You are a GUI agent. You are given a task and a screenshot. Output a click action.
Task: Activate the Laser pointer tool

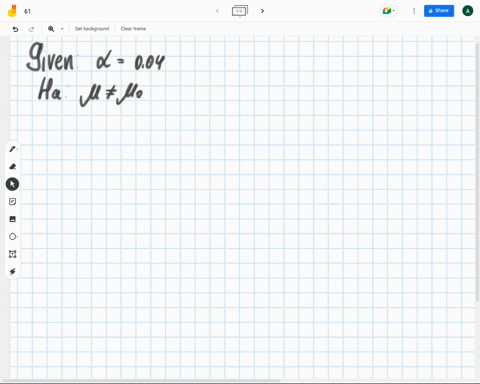(x=12, y=271)
